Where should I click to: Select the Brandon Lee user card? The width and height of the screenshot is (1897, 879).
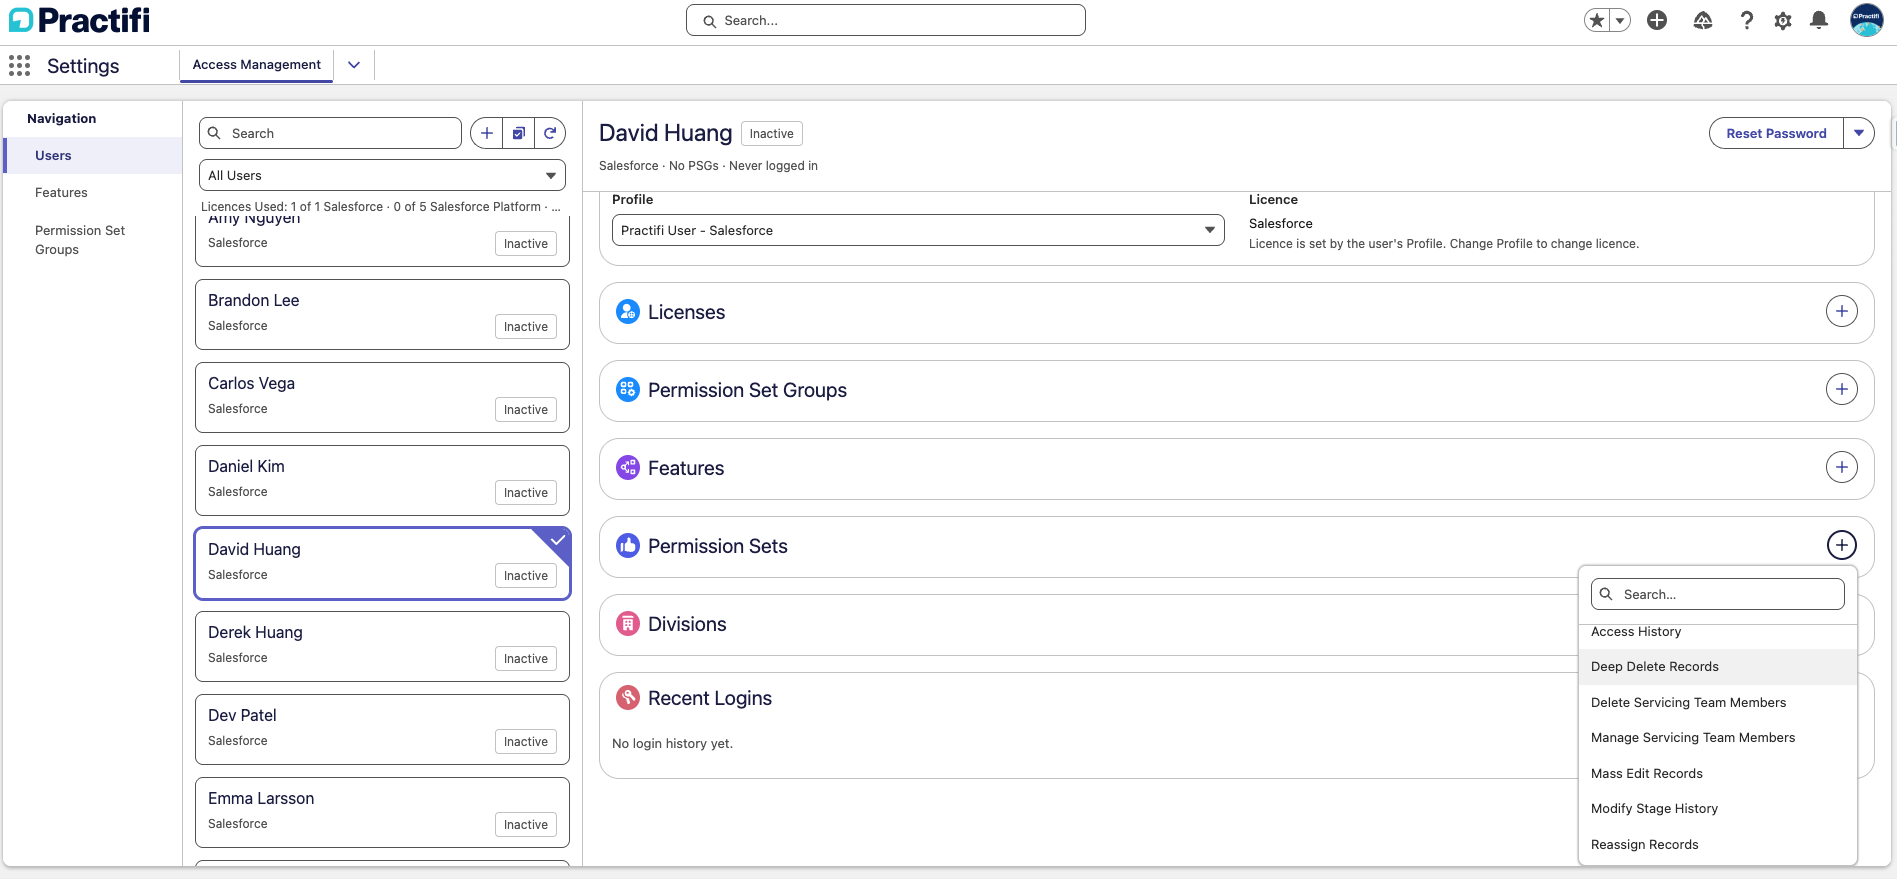[383, 315]
